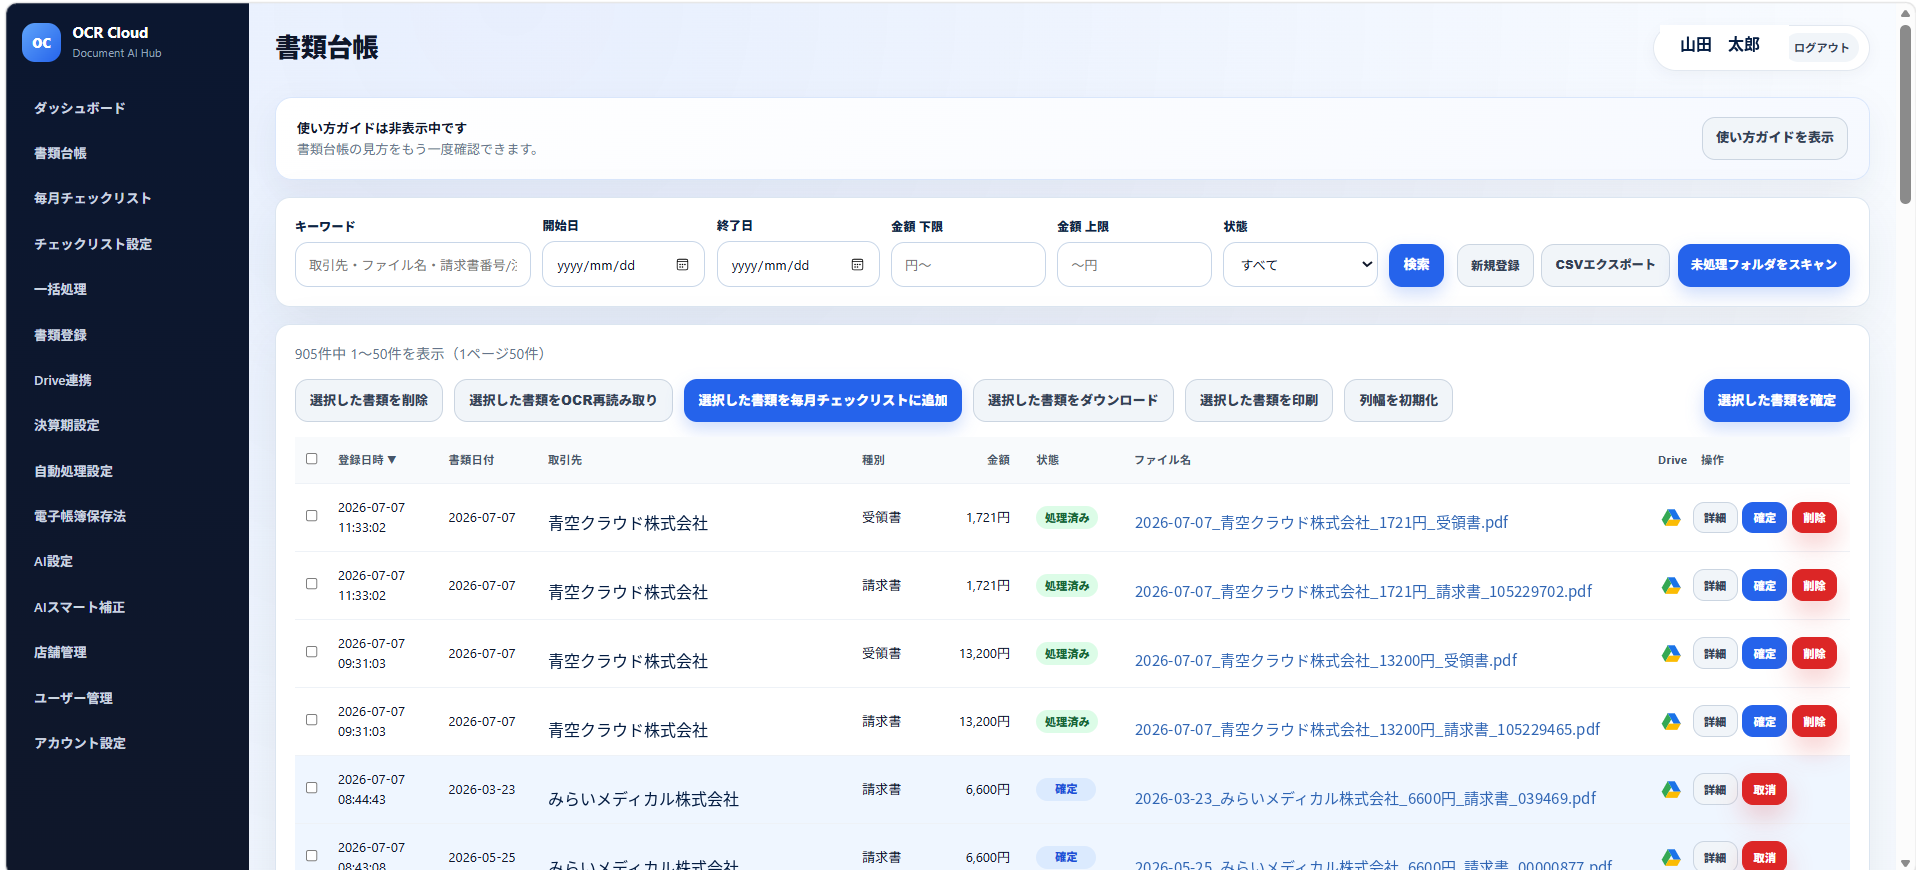Open 決算期設定 in sidebar
The width and height of the screenshot is (1918, 870).
pyautogui.click(x=67, y=425)
